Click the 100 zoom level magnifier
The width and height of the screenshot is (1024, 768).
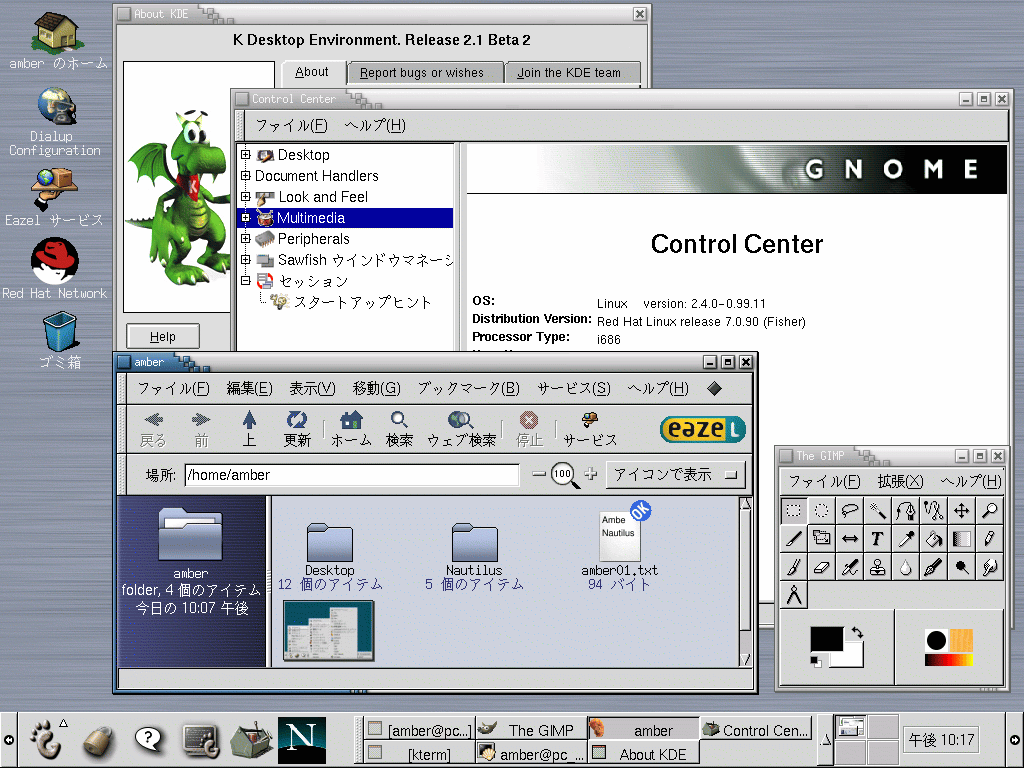coord(564,475)
